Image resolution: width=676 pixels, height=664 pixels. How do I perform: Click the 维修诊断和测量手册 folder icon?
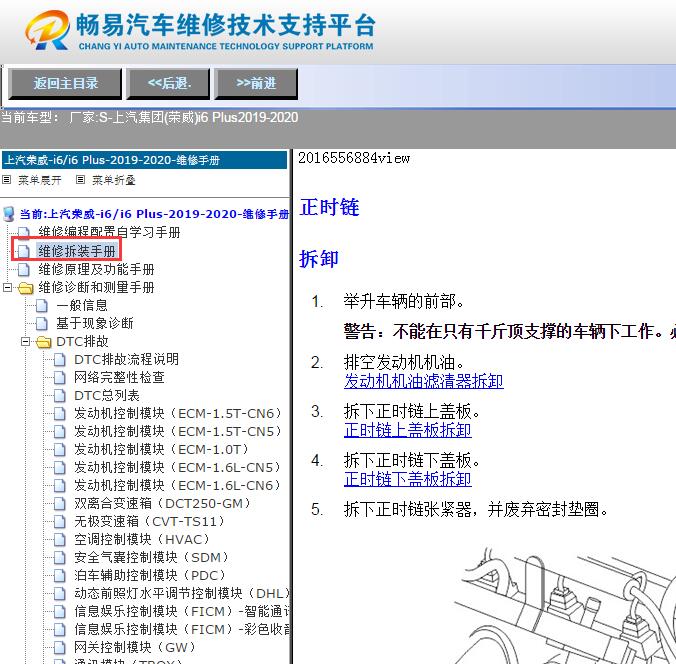(x=26, y=288)
